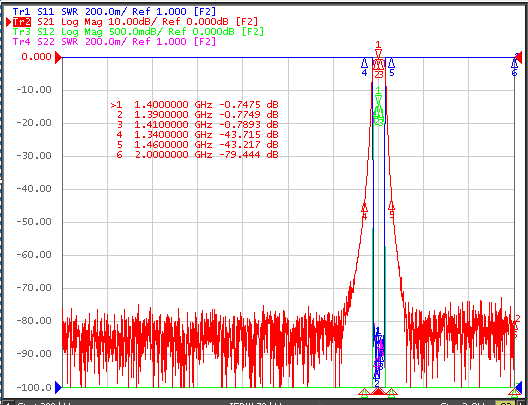The image size is (528, 405).
Task: Click the blue reference triangle at -100.0
Action: (x=59, y=387)
